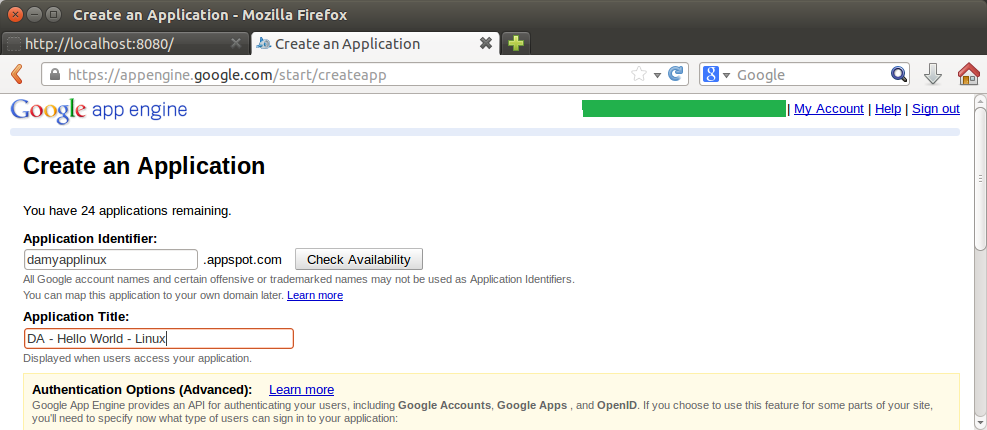Focus the Application Identifier text field
Viewport: 987px width, 430px height.
click(110, 259)
